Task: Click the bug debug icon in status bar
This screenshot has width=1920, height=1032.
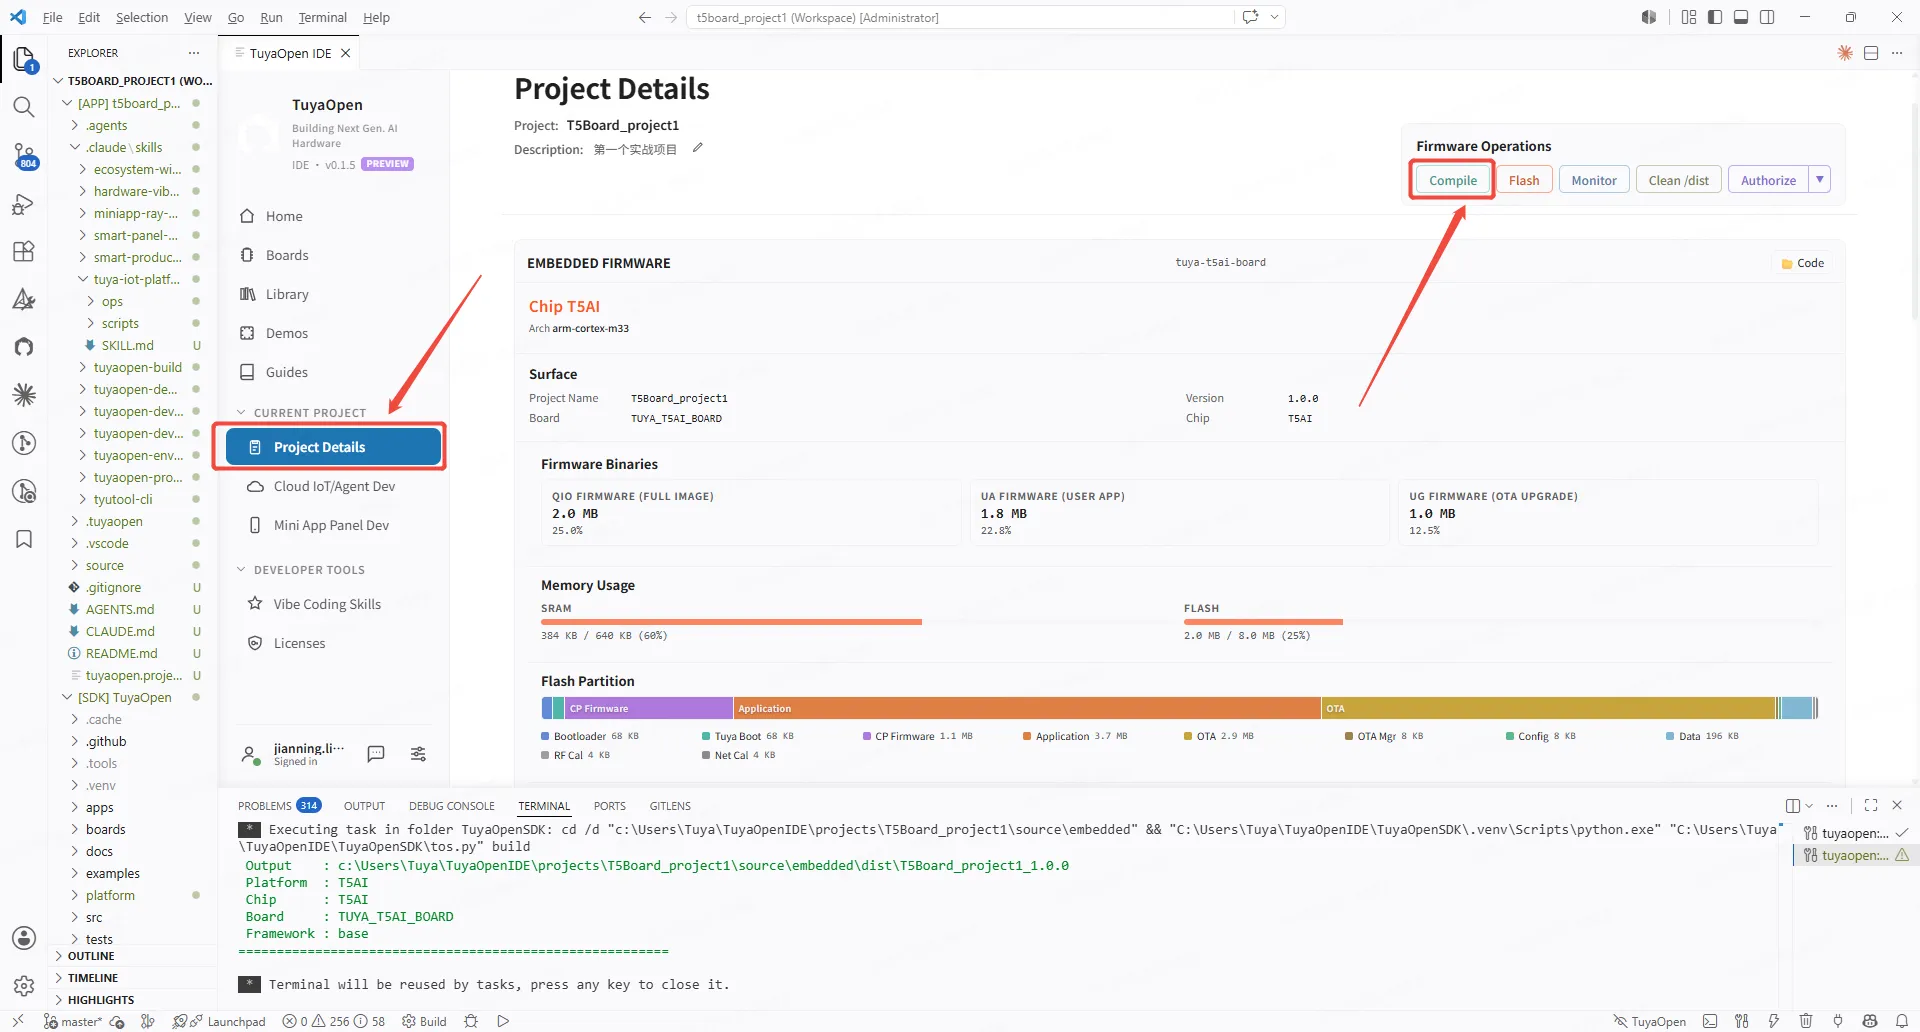Action: tap(471, 1021)
